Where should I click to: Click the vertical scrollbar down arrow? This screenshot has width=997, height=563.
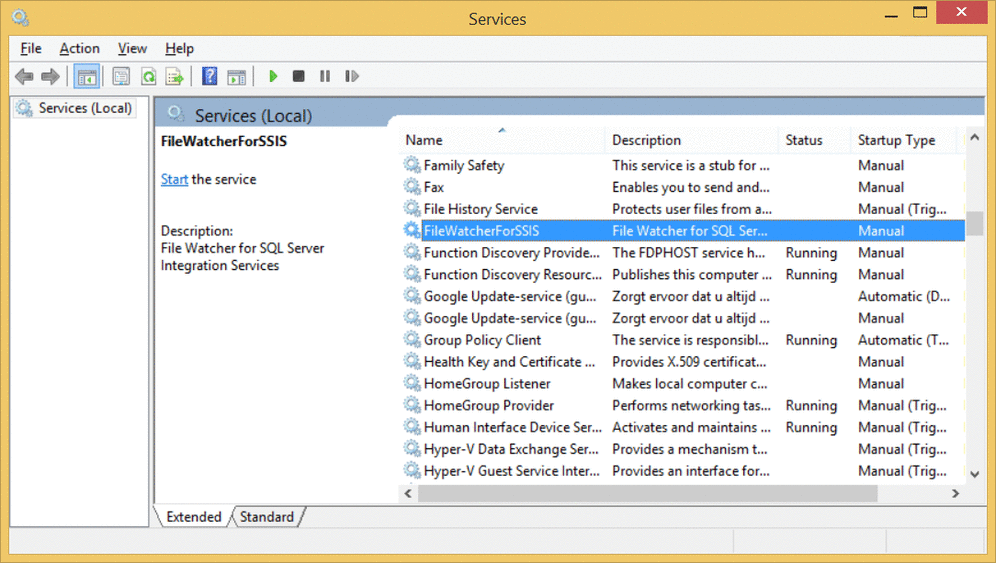coord(975,474)
